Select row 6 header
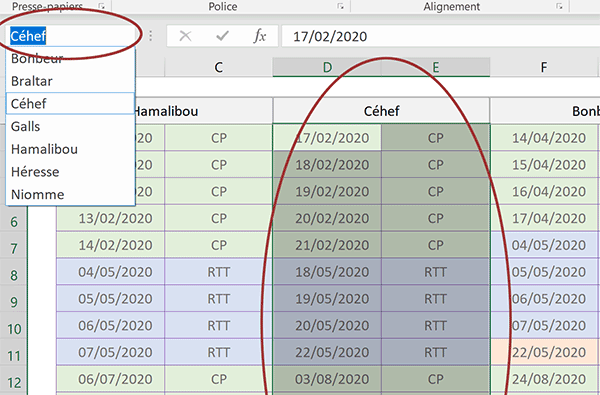600x395 pixels. pos(14,222)
